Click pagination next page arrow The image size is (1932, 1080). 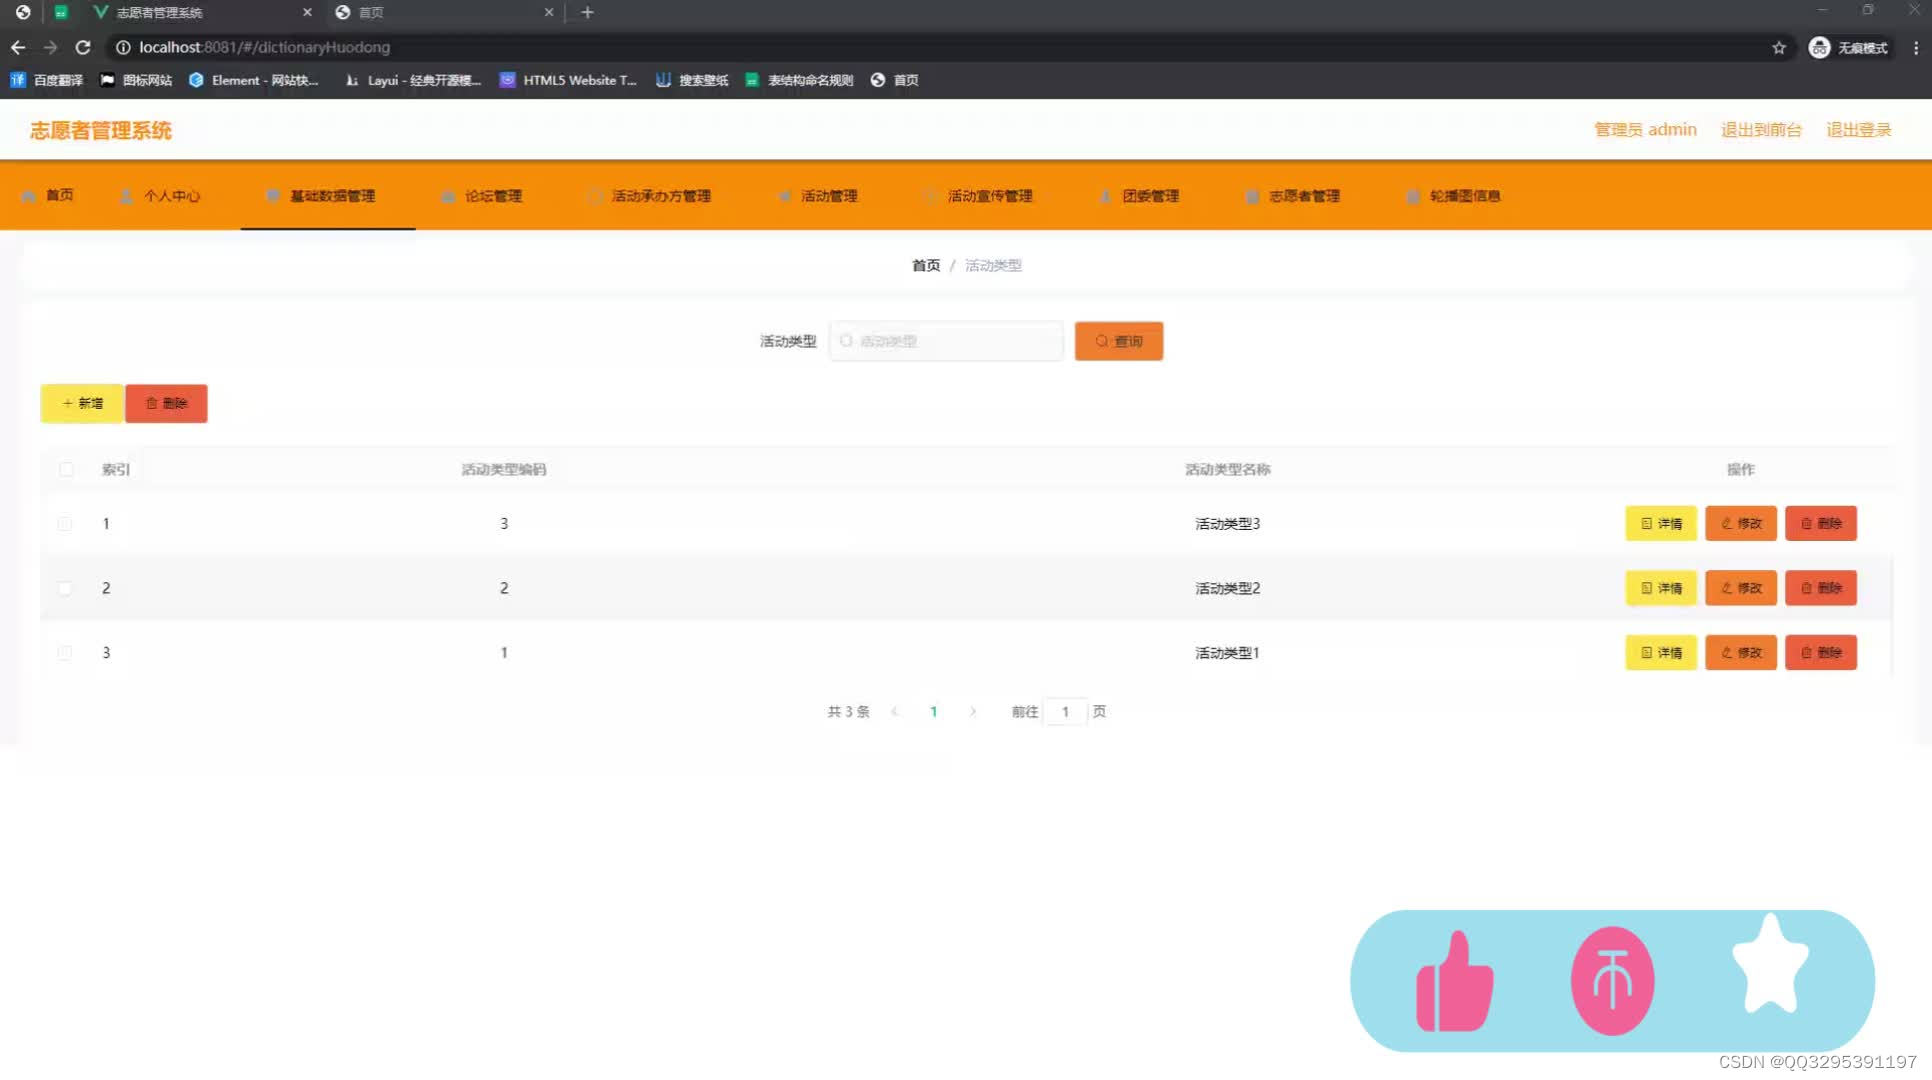(972, 711)
